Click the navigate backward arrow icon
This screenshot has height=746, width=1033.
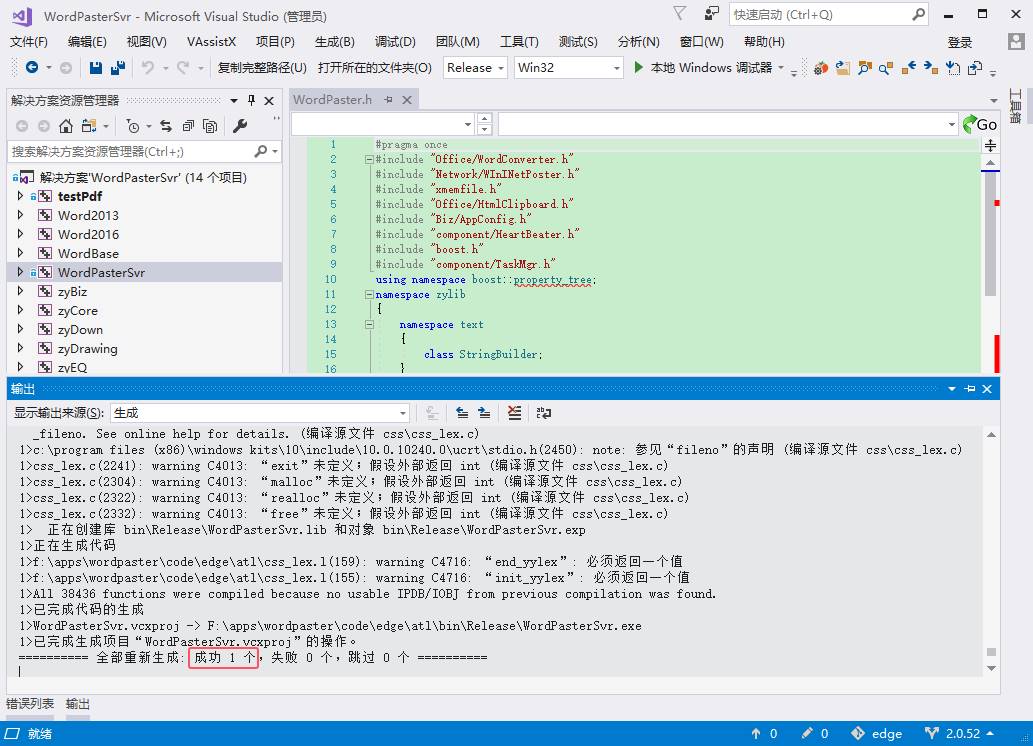32,68
